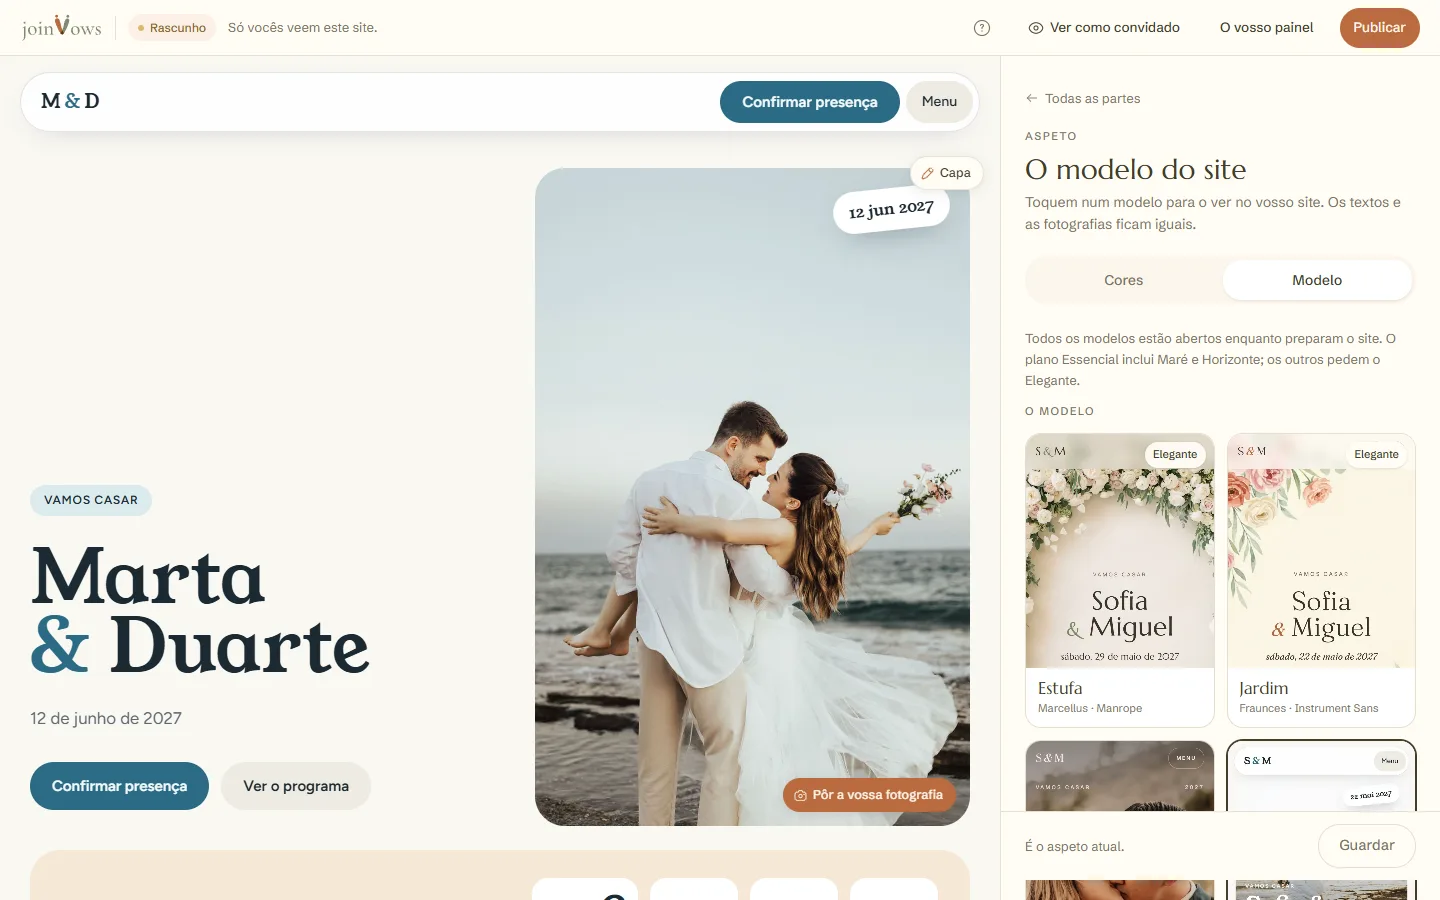Click Ver o programa button

[x=296, y=786]
